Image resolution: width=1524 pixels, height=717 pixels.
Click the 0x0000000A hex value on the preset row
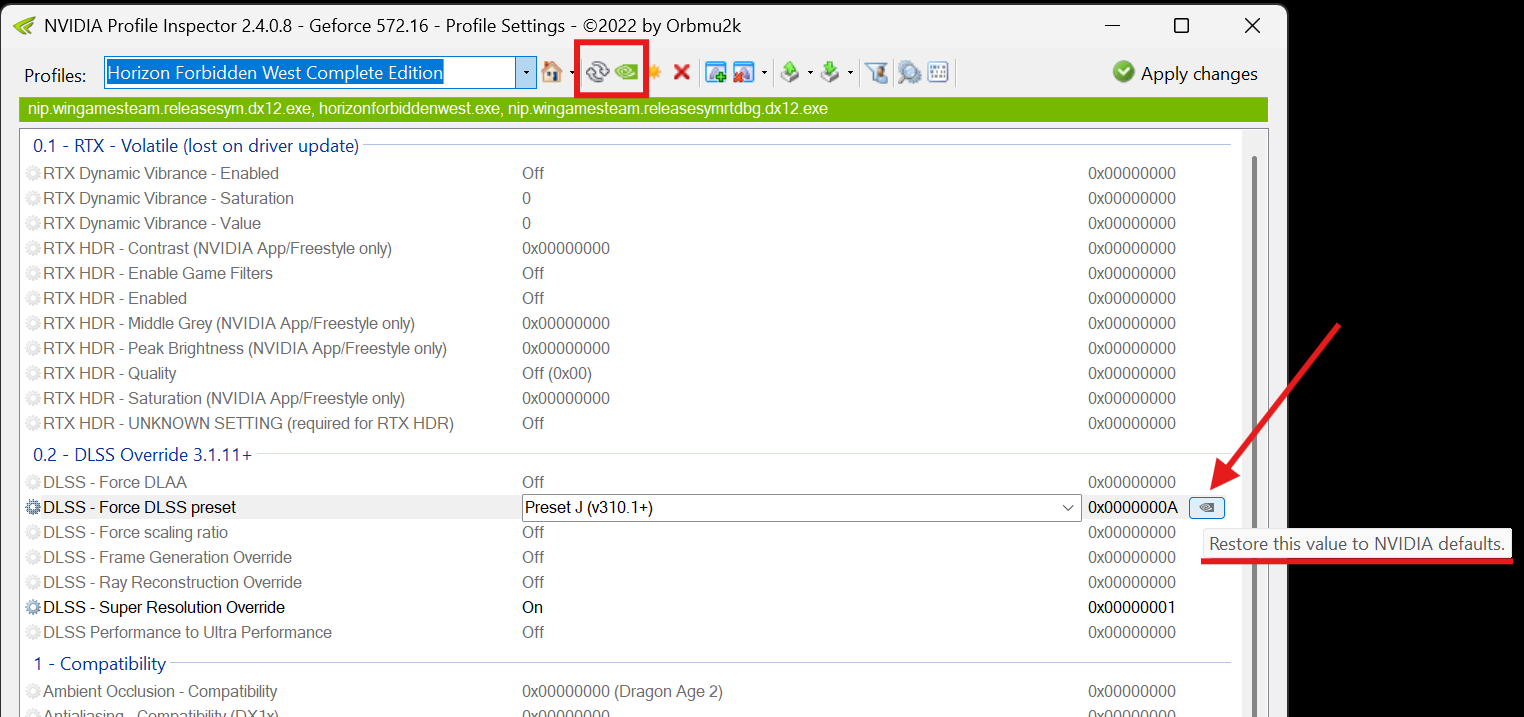point(1132,507)
